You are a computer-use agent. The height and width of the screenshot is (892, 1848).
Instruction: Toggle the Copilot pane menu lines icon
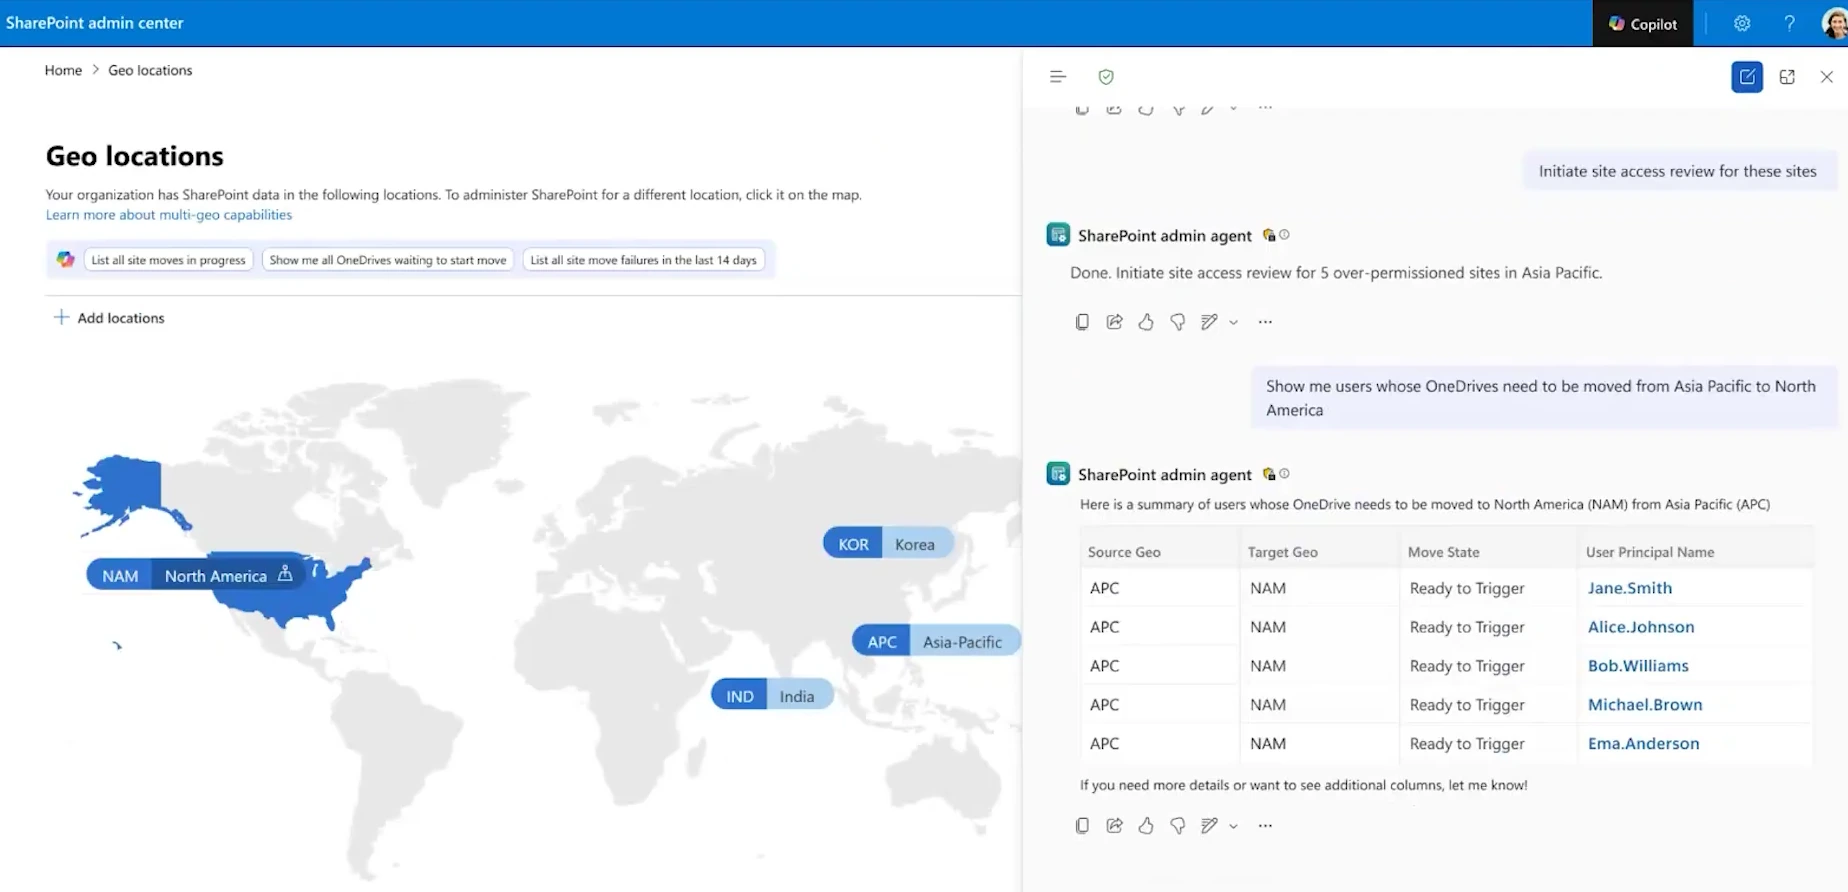point(1058,77)
